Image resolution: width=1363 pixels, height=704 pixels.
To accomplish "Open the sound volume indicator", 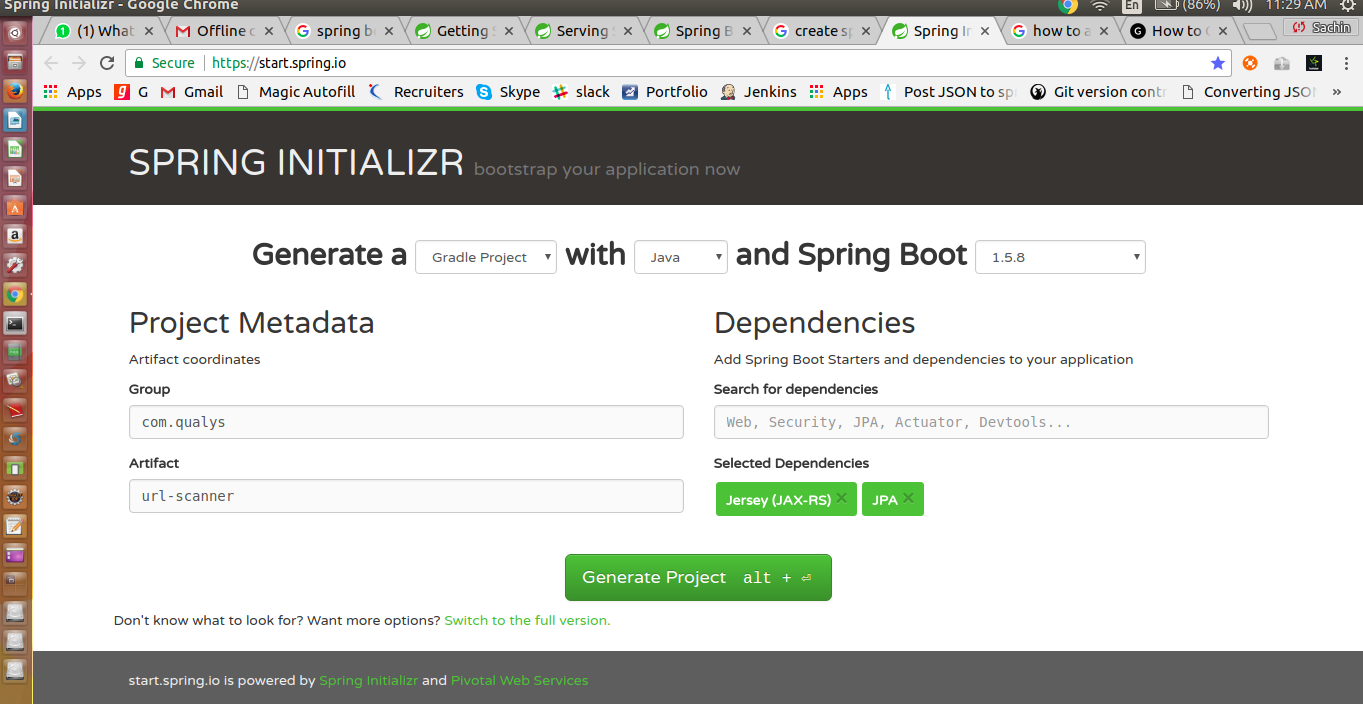I will (x=1243, y=6).
